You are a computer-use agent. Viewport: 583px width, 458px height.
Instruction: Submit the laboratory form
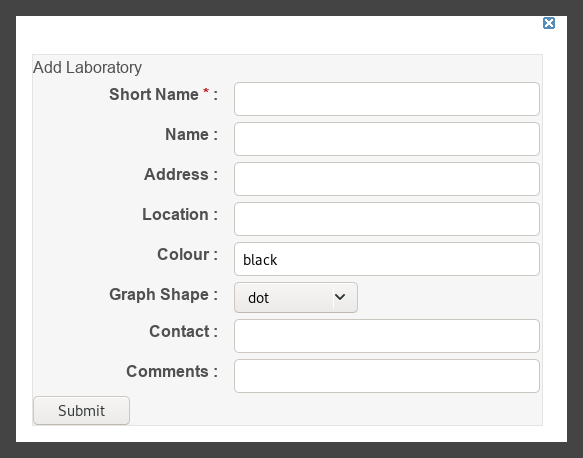pos(81,410)
